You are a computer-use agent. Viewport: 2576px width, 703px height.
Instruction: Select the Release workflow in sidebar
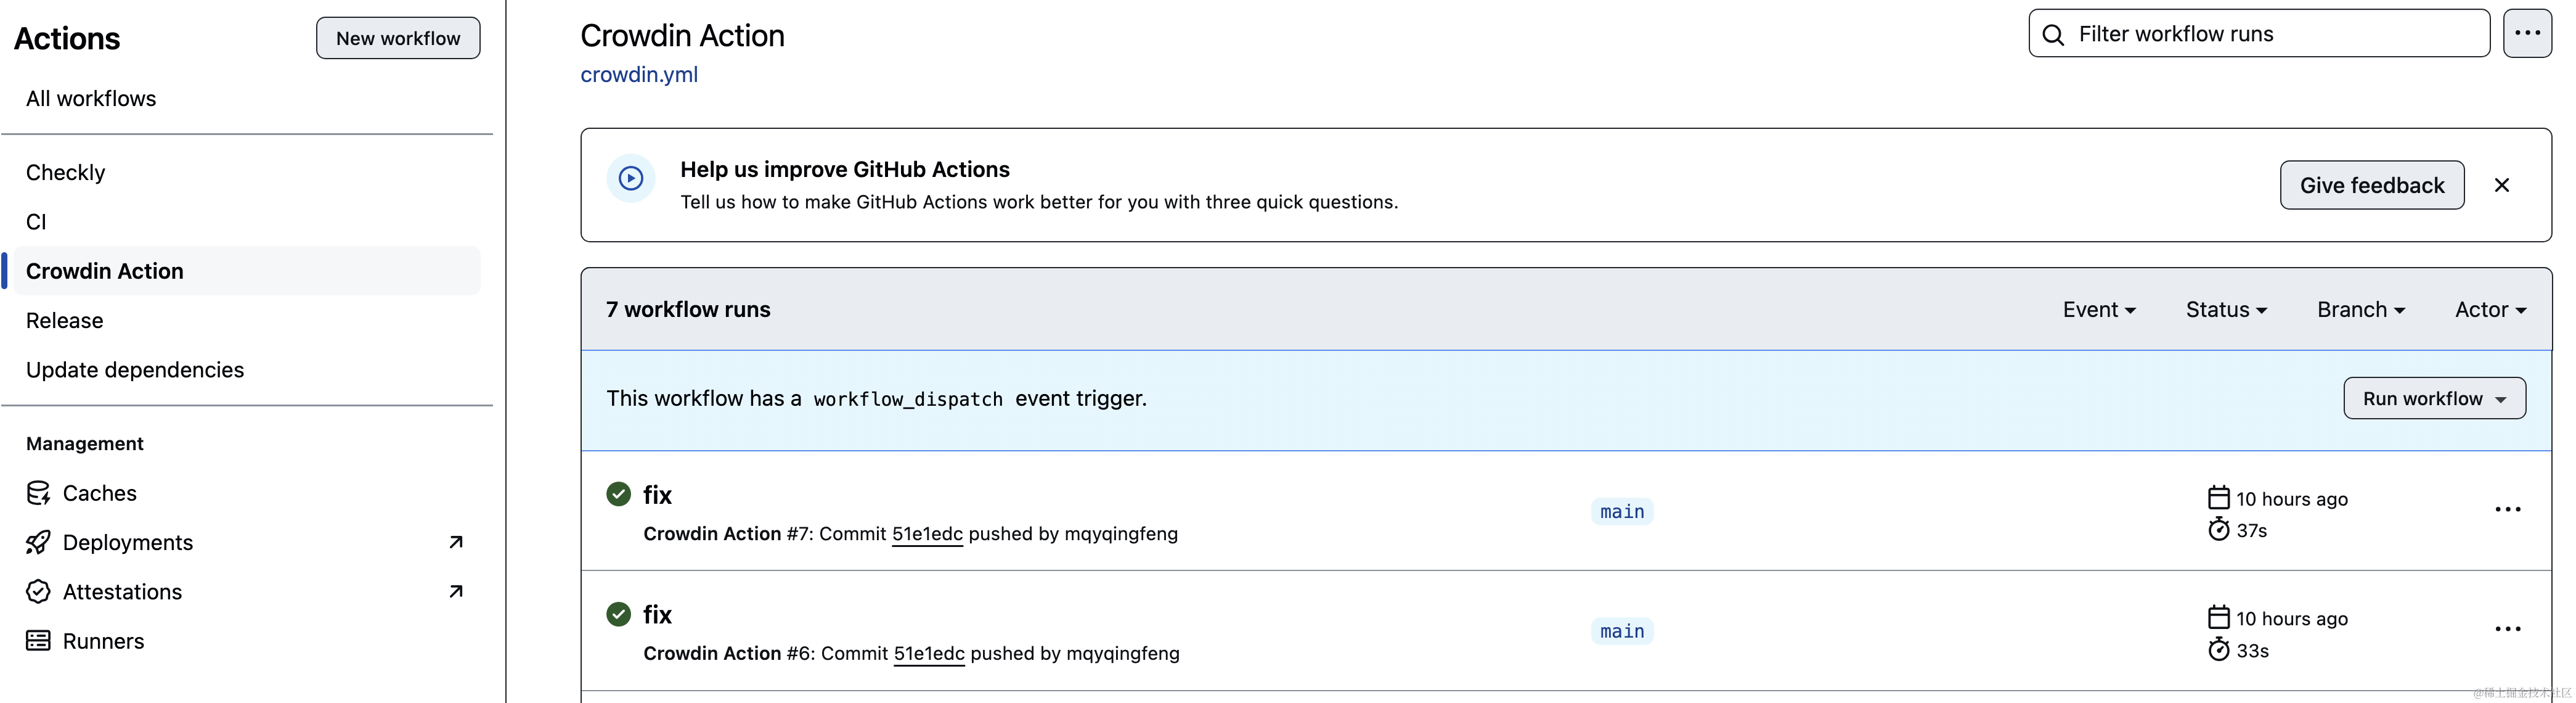click(x=65, y=320)
